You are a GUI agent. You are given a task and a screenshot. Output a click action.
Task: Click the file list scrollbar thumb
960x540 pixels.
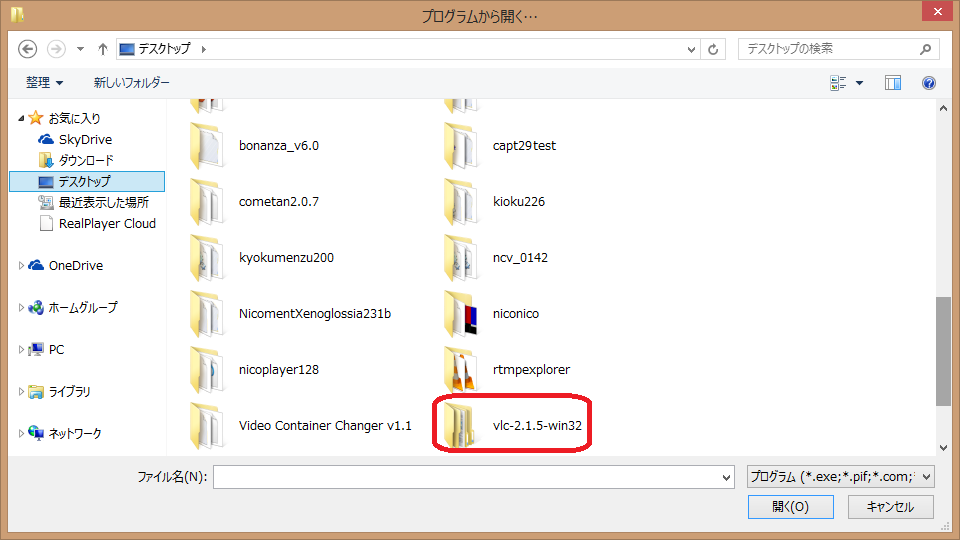943,351
